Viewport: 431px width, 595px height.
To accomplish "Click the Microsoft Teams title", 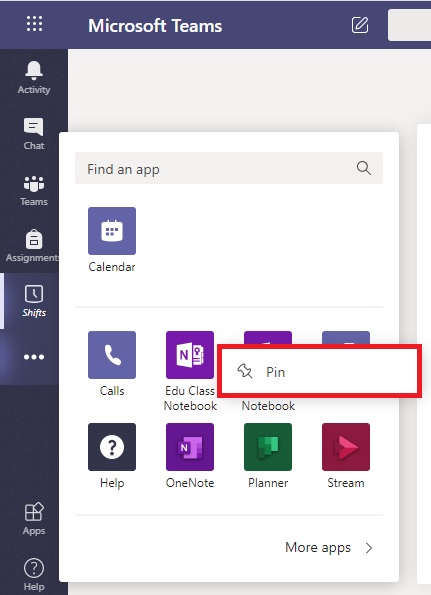I will tap(155, 26).
